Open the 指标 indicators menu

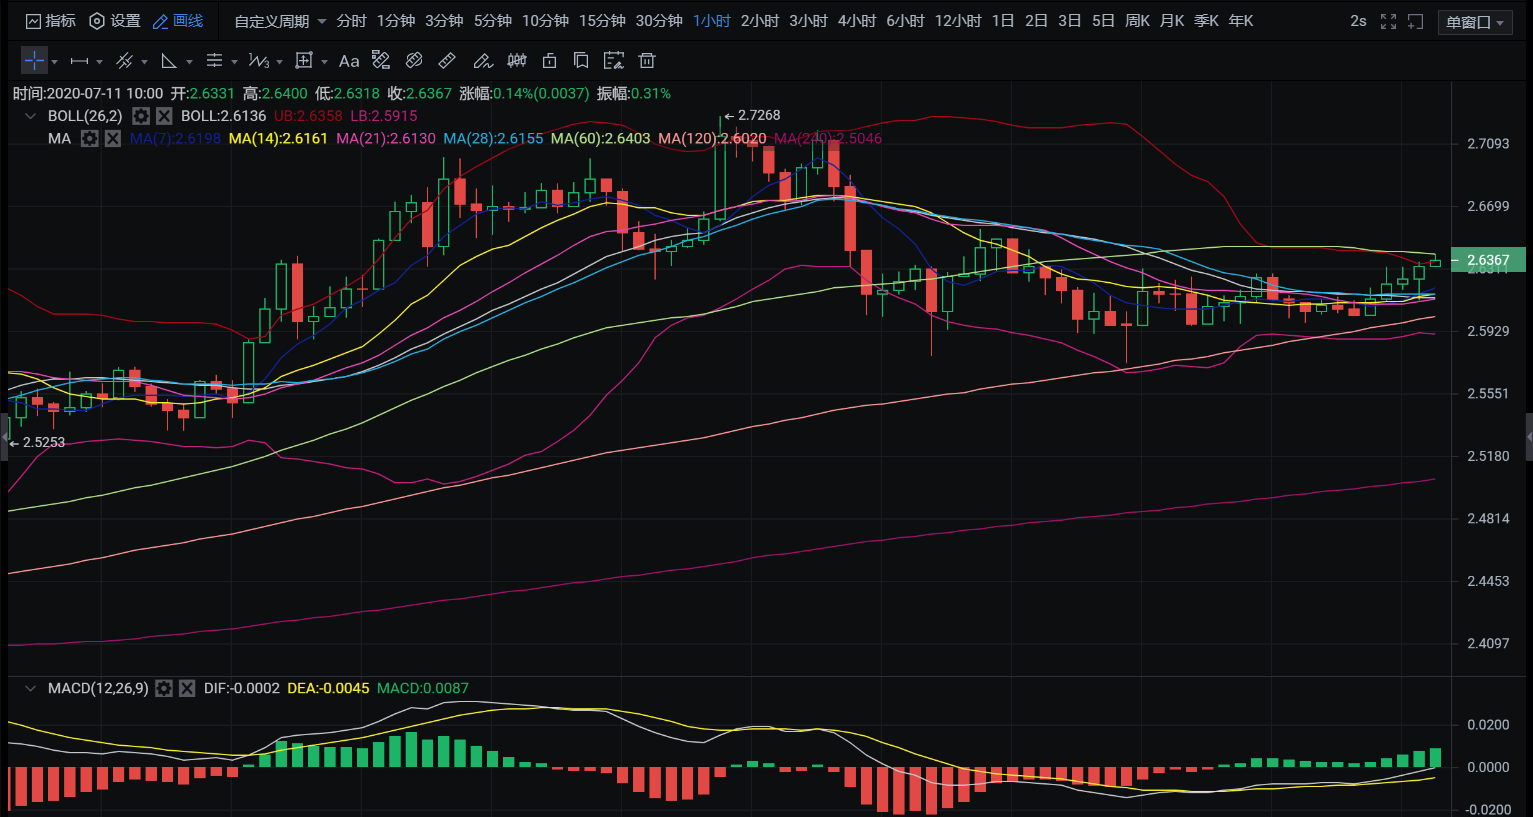[x=50, y=21]
